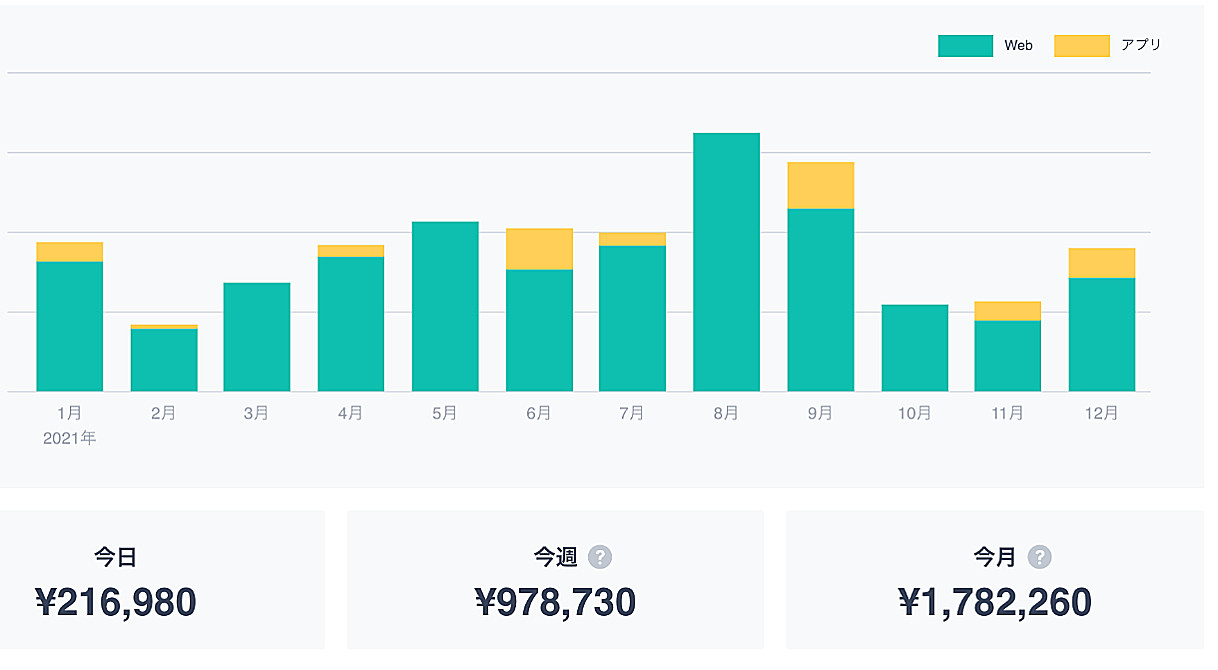Select the teal Web bar for 1月
The image size is (1218, 670).
(70, 327)
